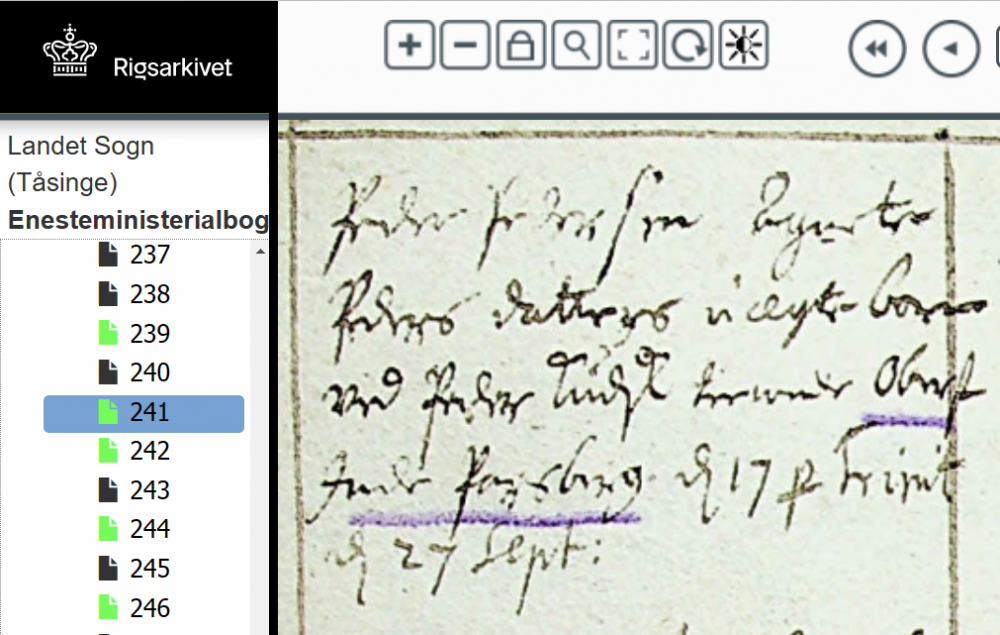The image size is (1000, 635).
Task: Click the page list scroll-up arrow
Action: click(260, 252)
